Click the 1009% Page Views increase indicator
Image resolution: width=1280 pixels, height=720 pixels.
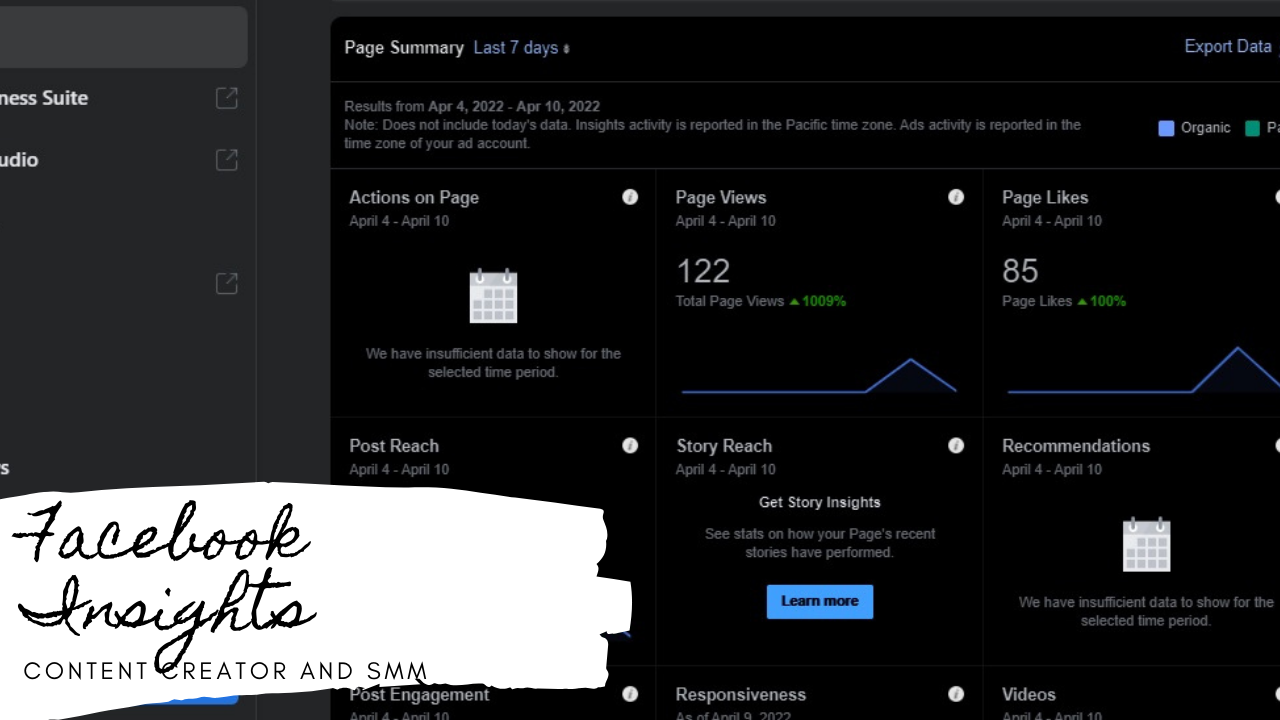coord(818,301)
